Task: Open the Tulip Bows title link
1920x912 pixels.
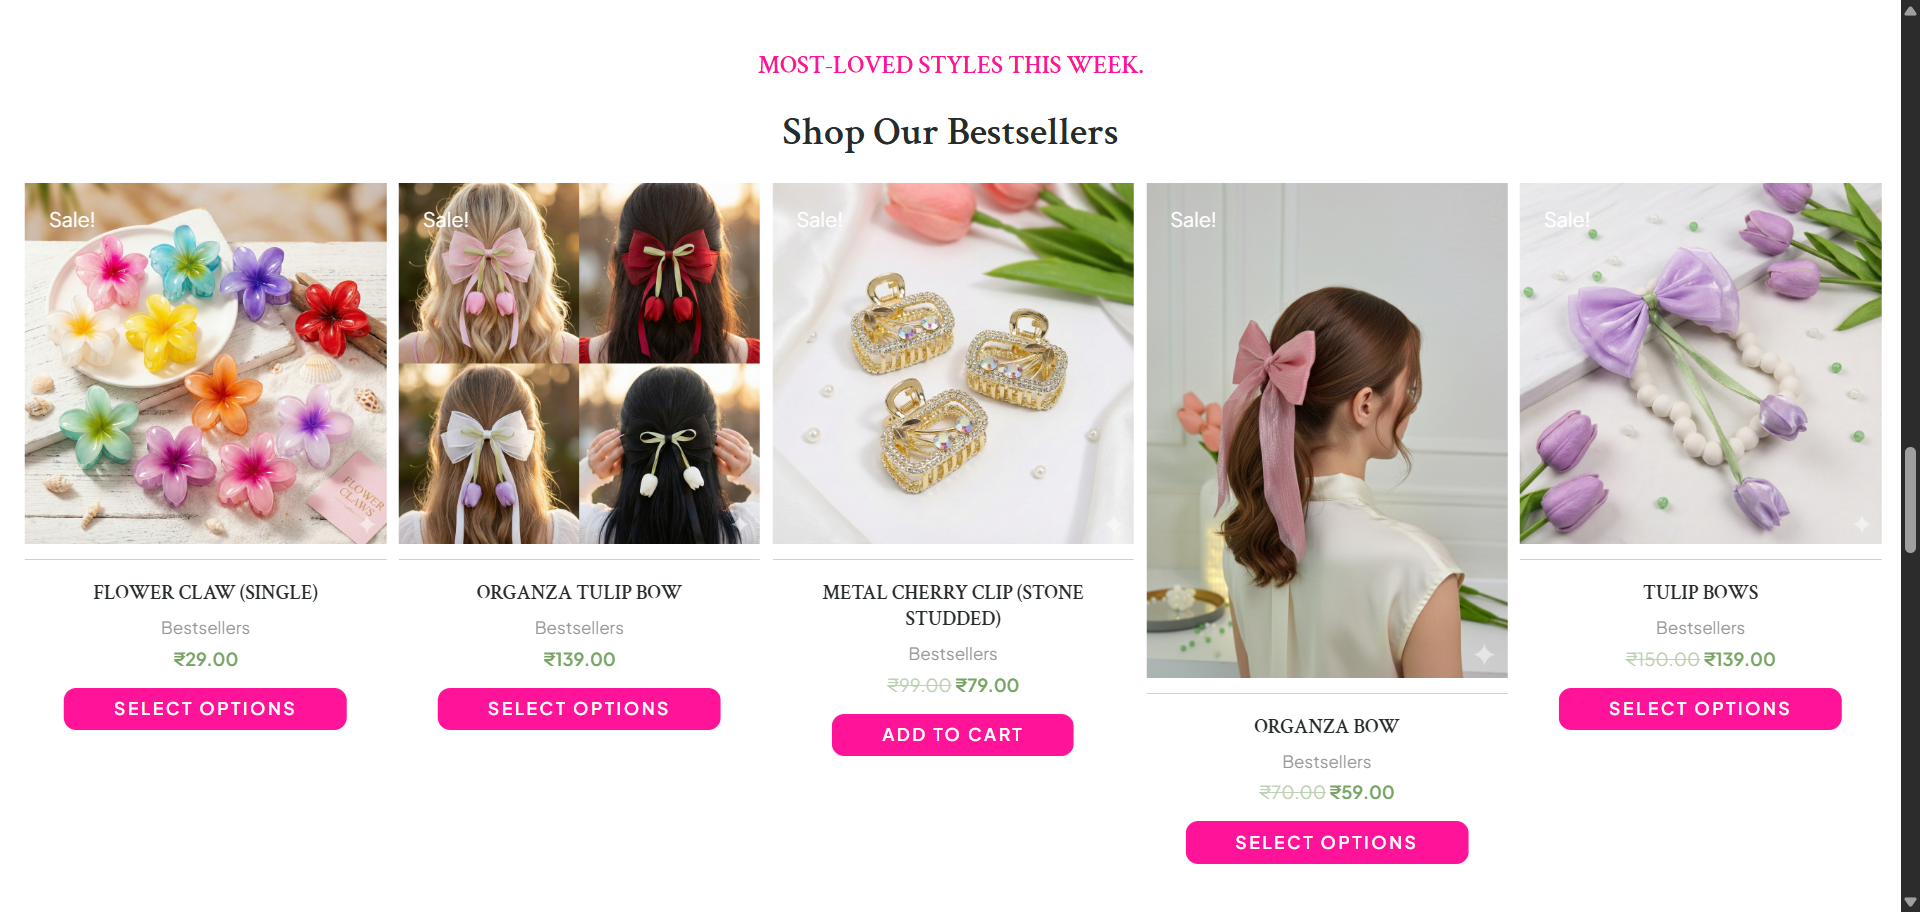Action: [x=1700, y=592]
